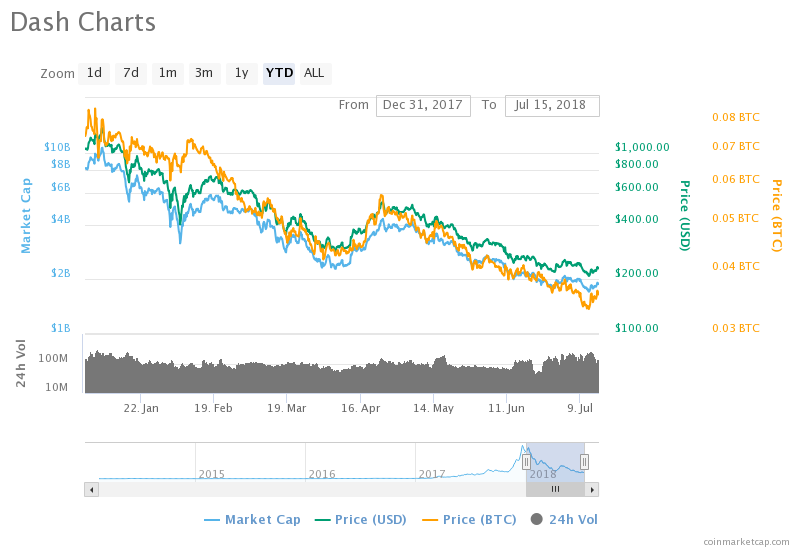
Task: Toggle the Market Cap legend series
Action: (252, 520)
